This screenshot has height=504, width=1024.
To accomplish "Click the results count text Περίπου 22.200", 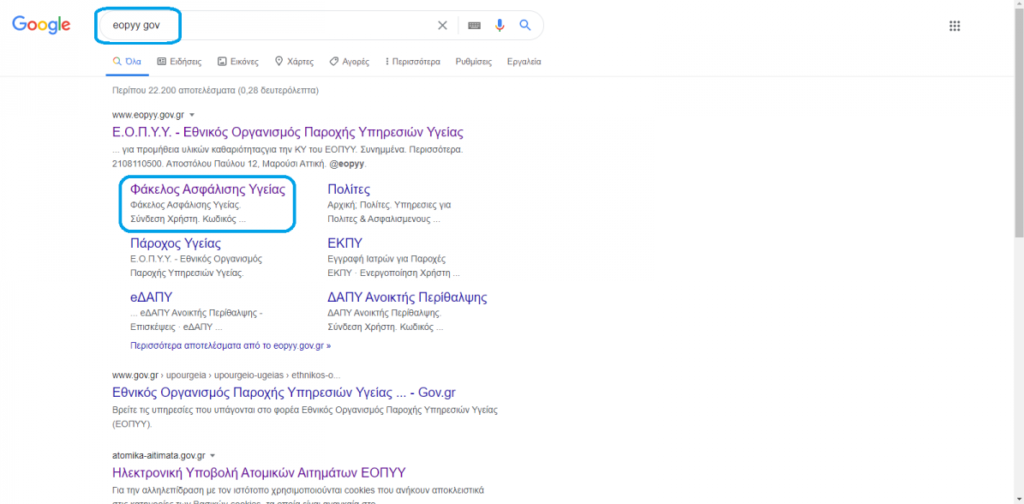I will click(x=216, y=90).
